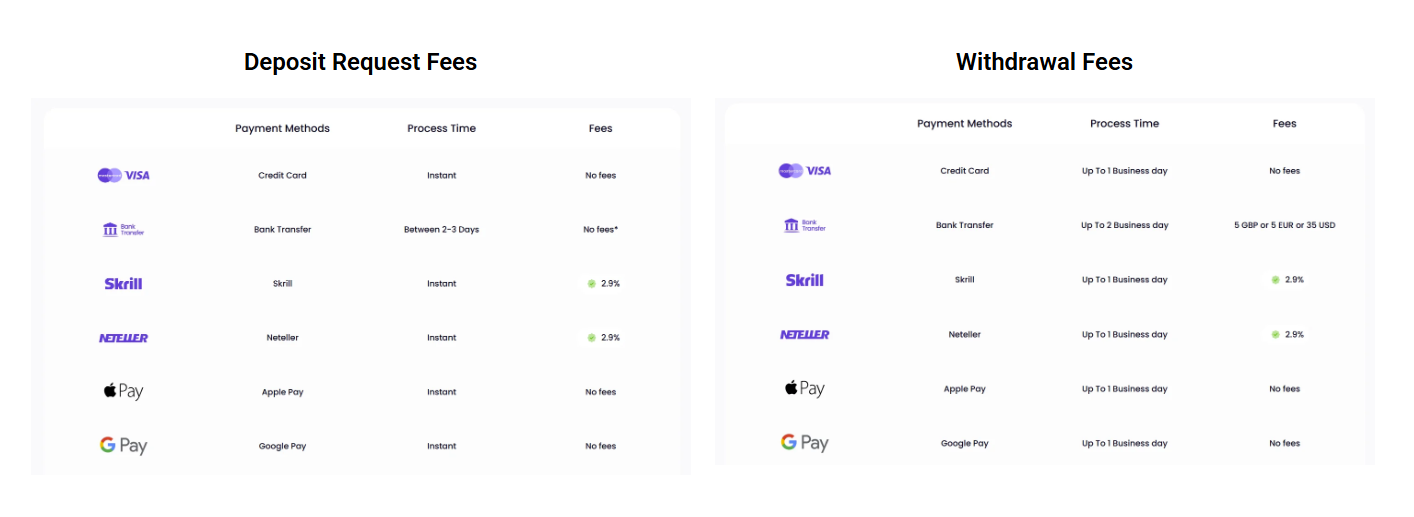Click the Visa Mastercard logo in Deposit table
Screen dimensions: 1414x517
123,175
